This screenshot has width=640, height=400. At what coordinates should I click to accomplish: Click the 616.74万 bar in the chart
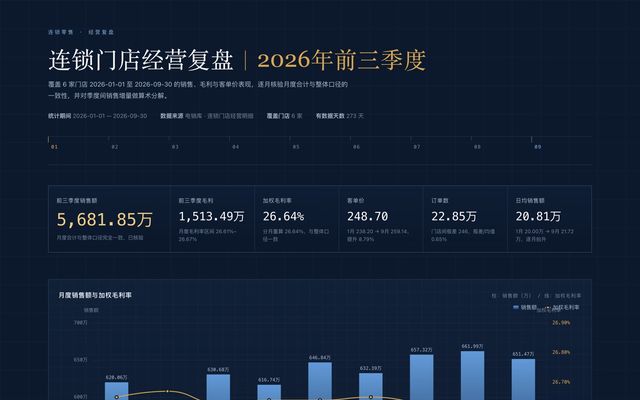point(269,392)
